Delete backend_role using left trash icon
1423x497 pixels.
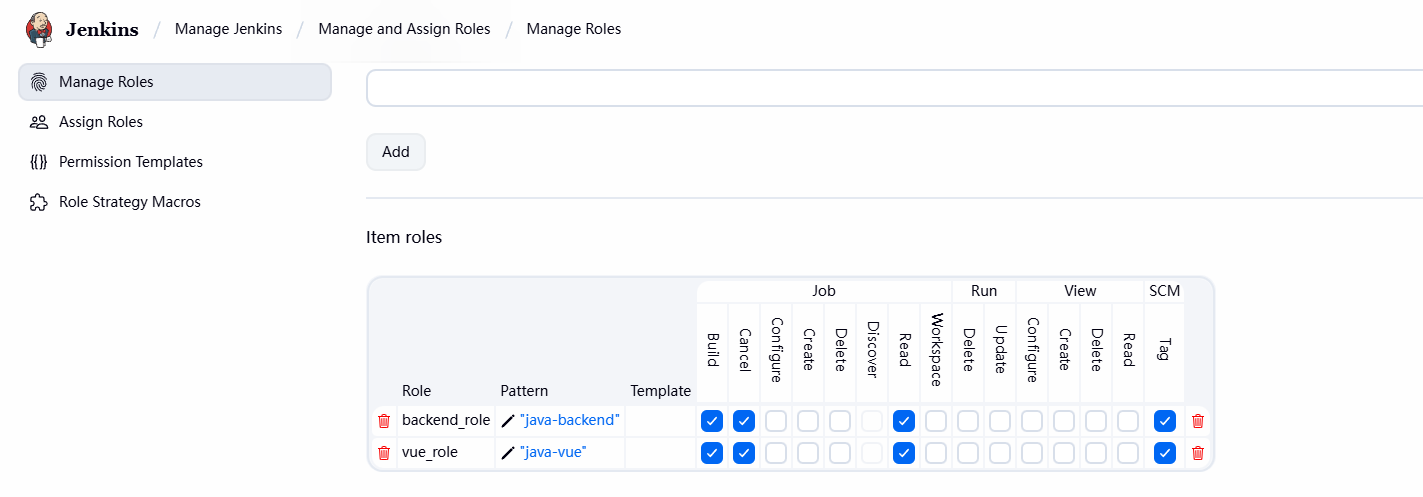384,421
